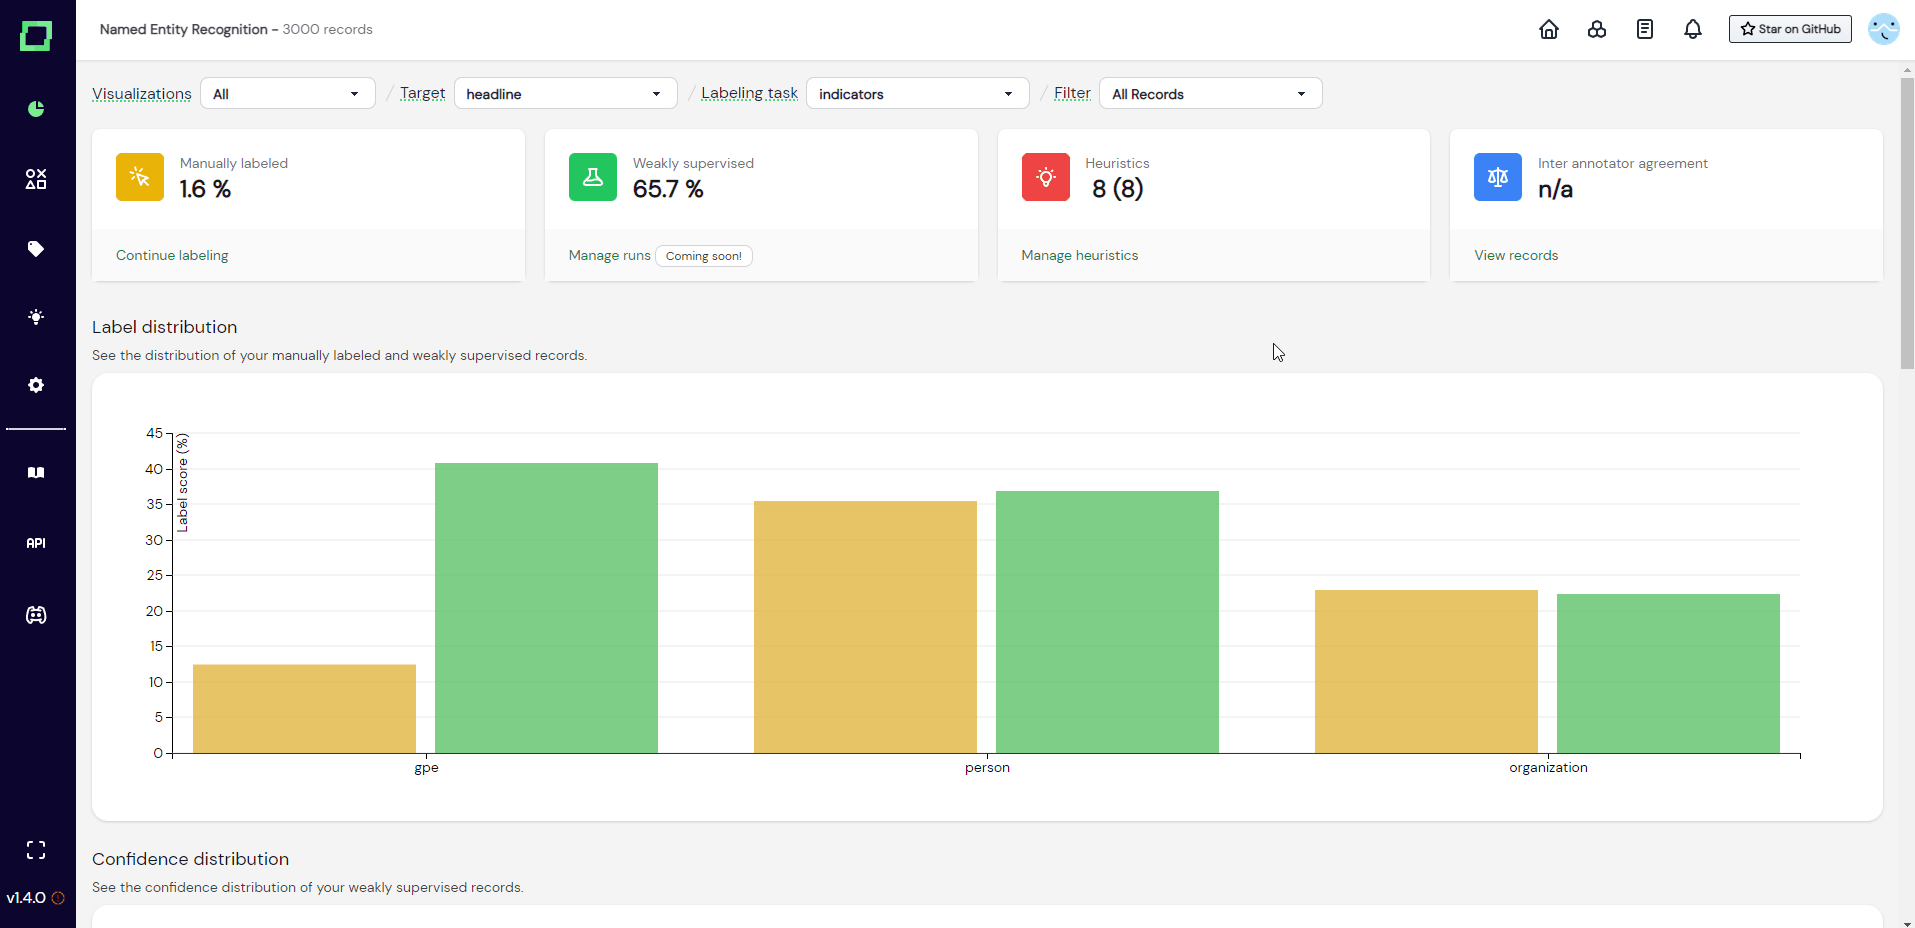
Task: Open the data browser shapes icon
Action: point(36,179)
